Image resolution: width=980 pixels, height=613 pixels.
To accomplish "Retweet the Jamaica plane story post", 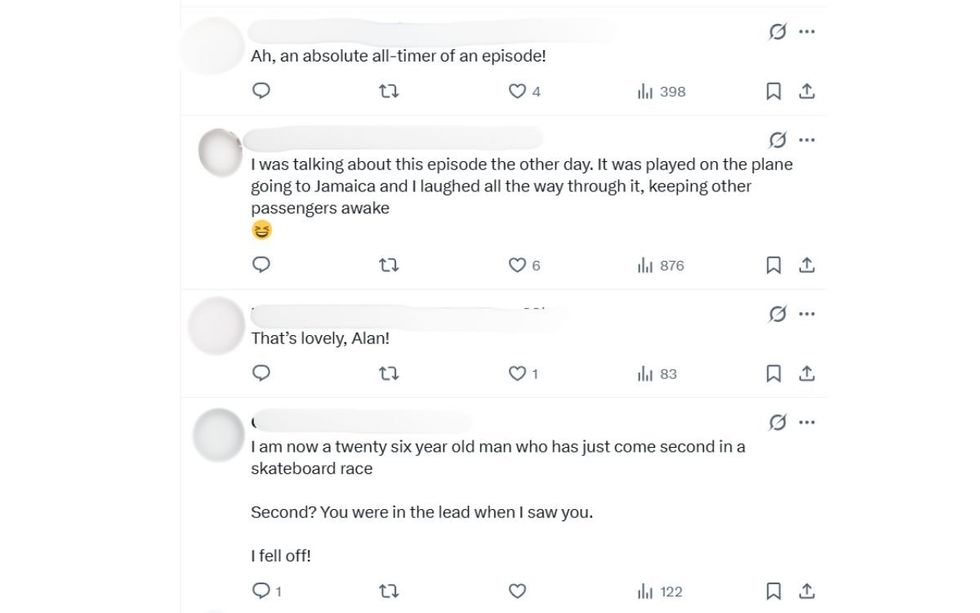I will pyautogui.click(x=390, y=265).
